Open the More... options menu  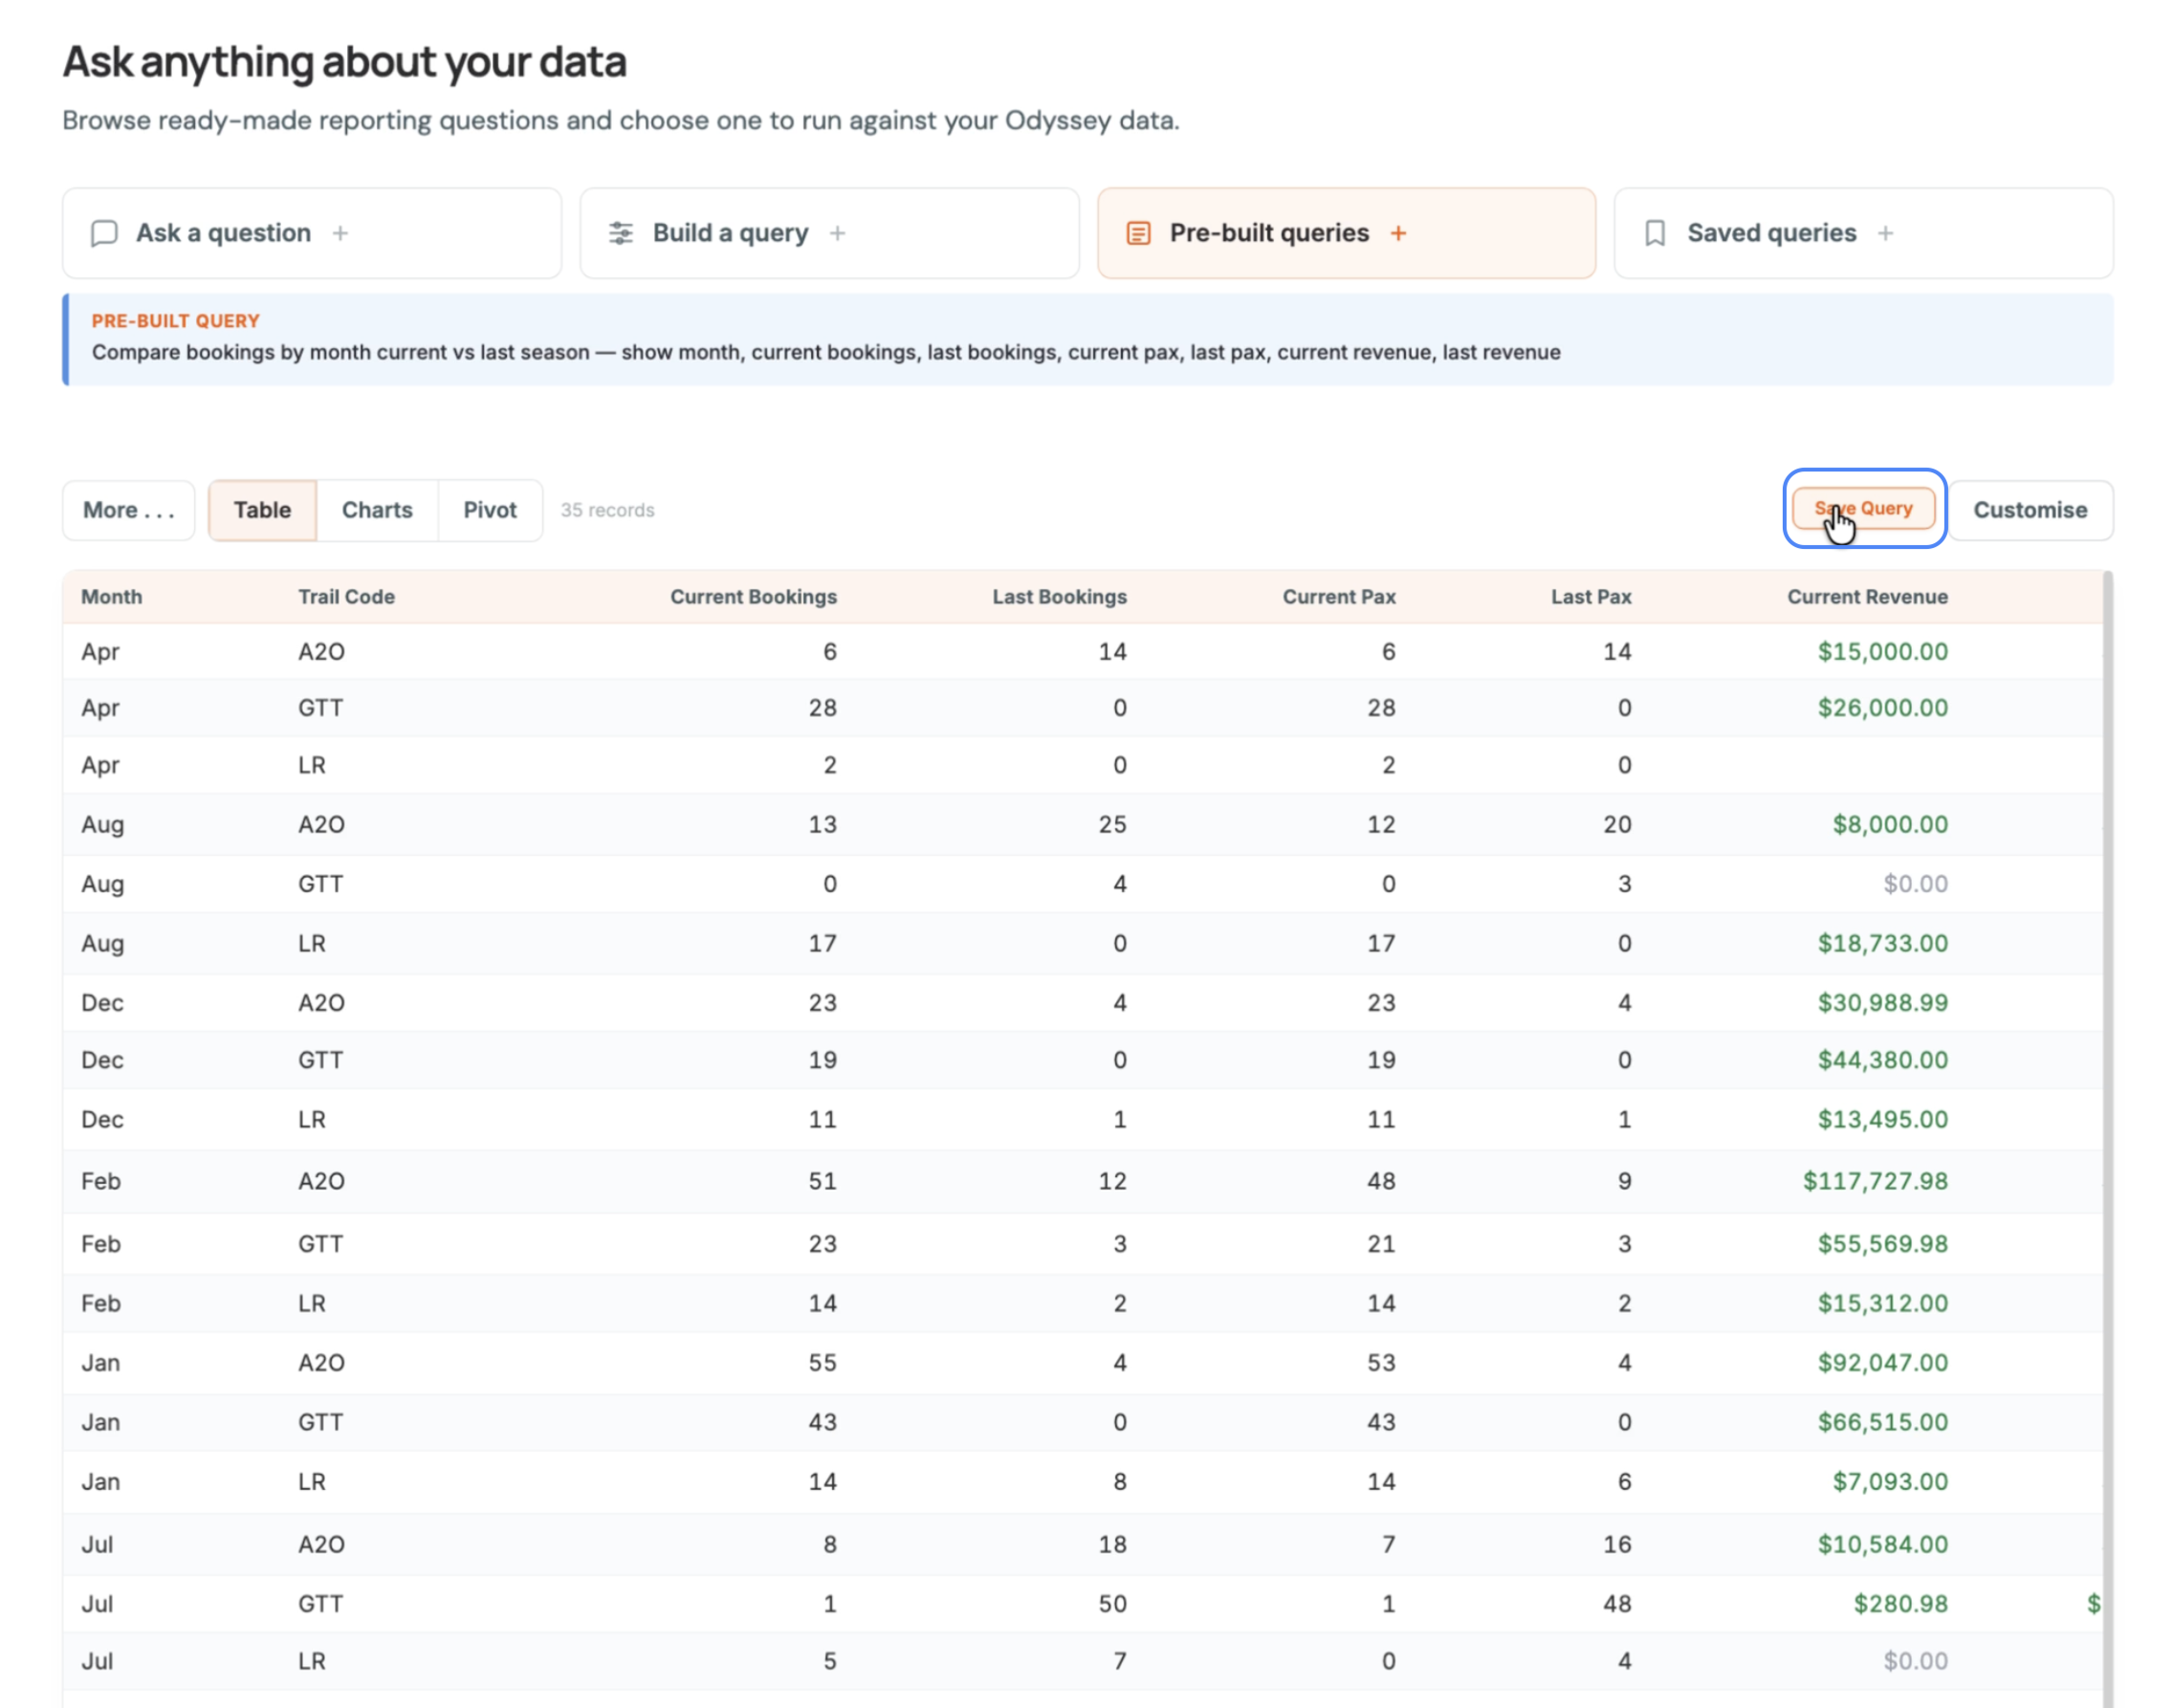129,510
